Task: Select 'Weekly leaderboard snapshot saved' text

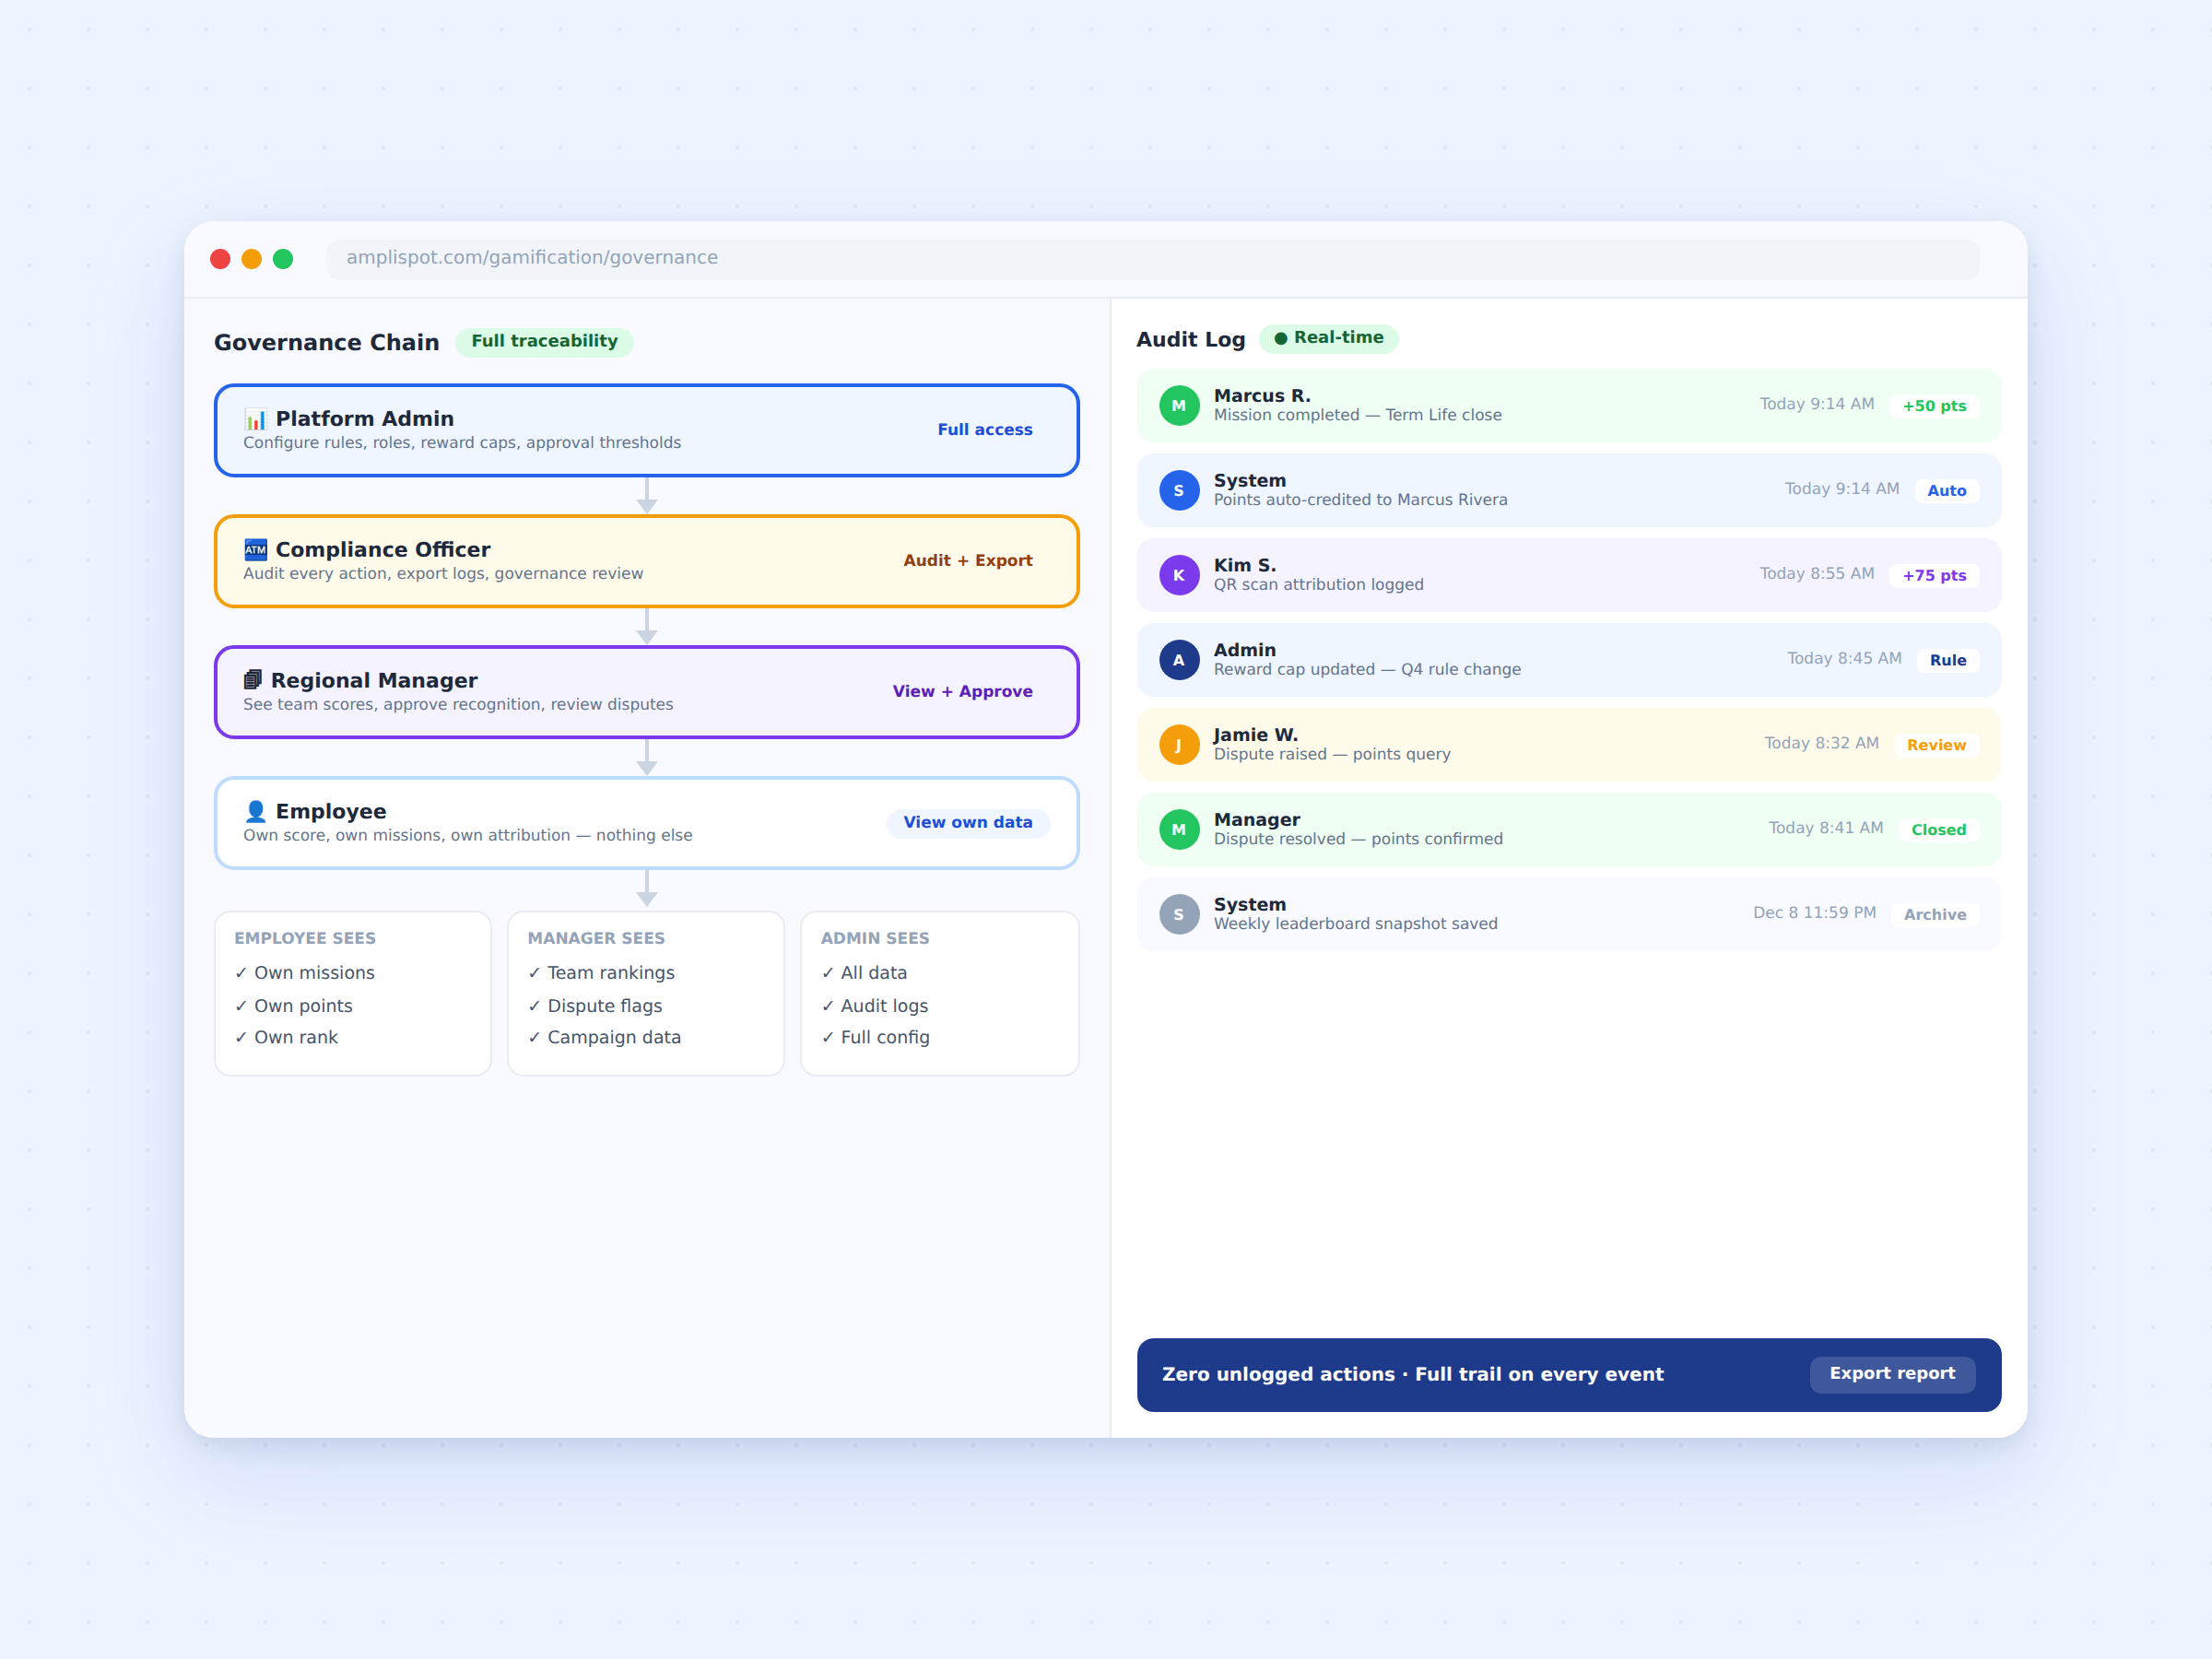Action: pyautogui.click(x=1355, y=925)
